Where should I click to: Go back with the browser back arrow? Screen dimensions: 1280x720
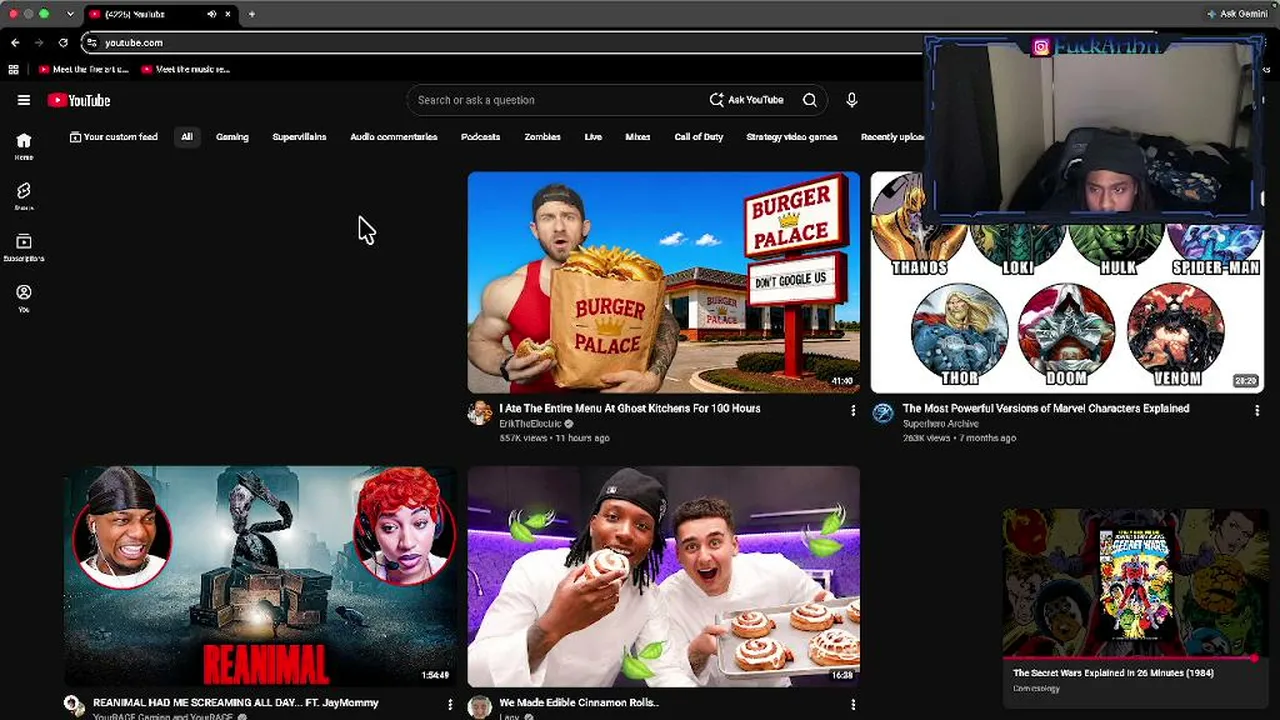[15, 43]
